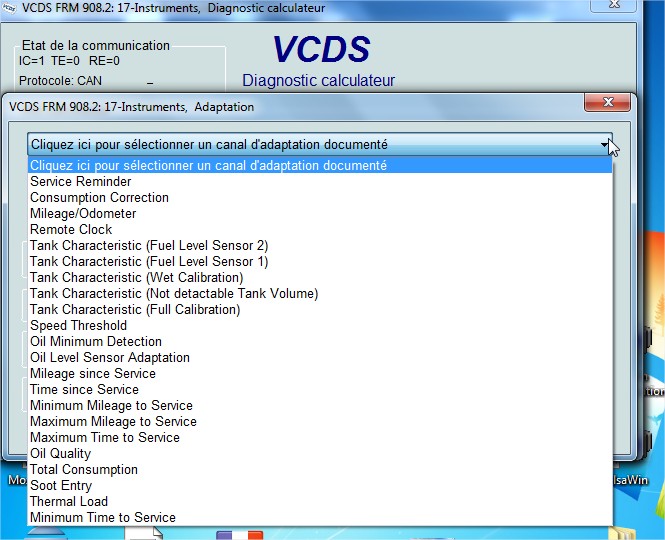This screenshot has width=665, height=540.
Task: Select the highlighted 'Cliquez ici' placeholder entry
Action: click(x=208, y=166)
